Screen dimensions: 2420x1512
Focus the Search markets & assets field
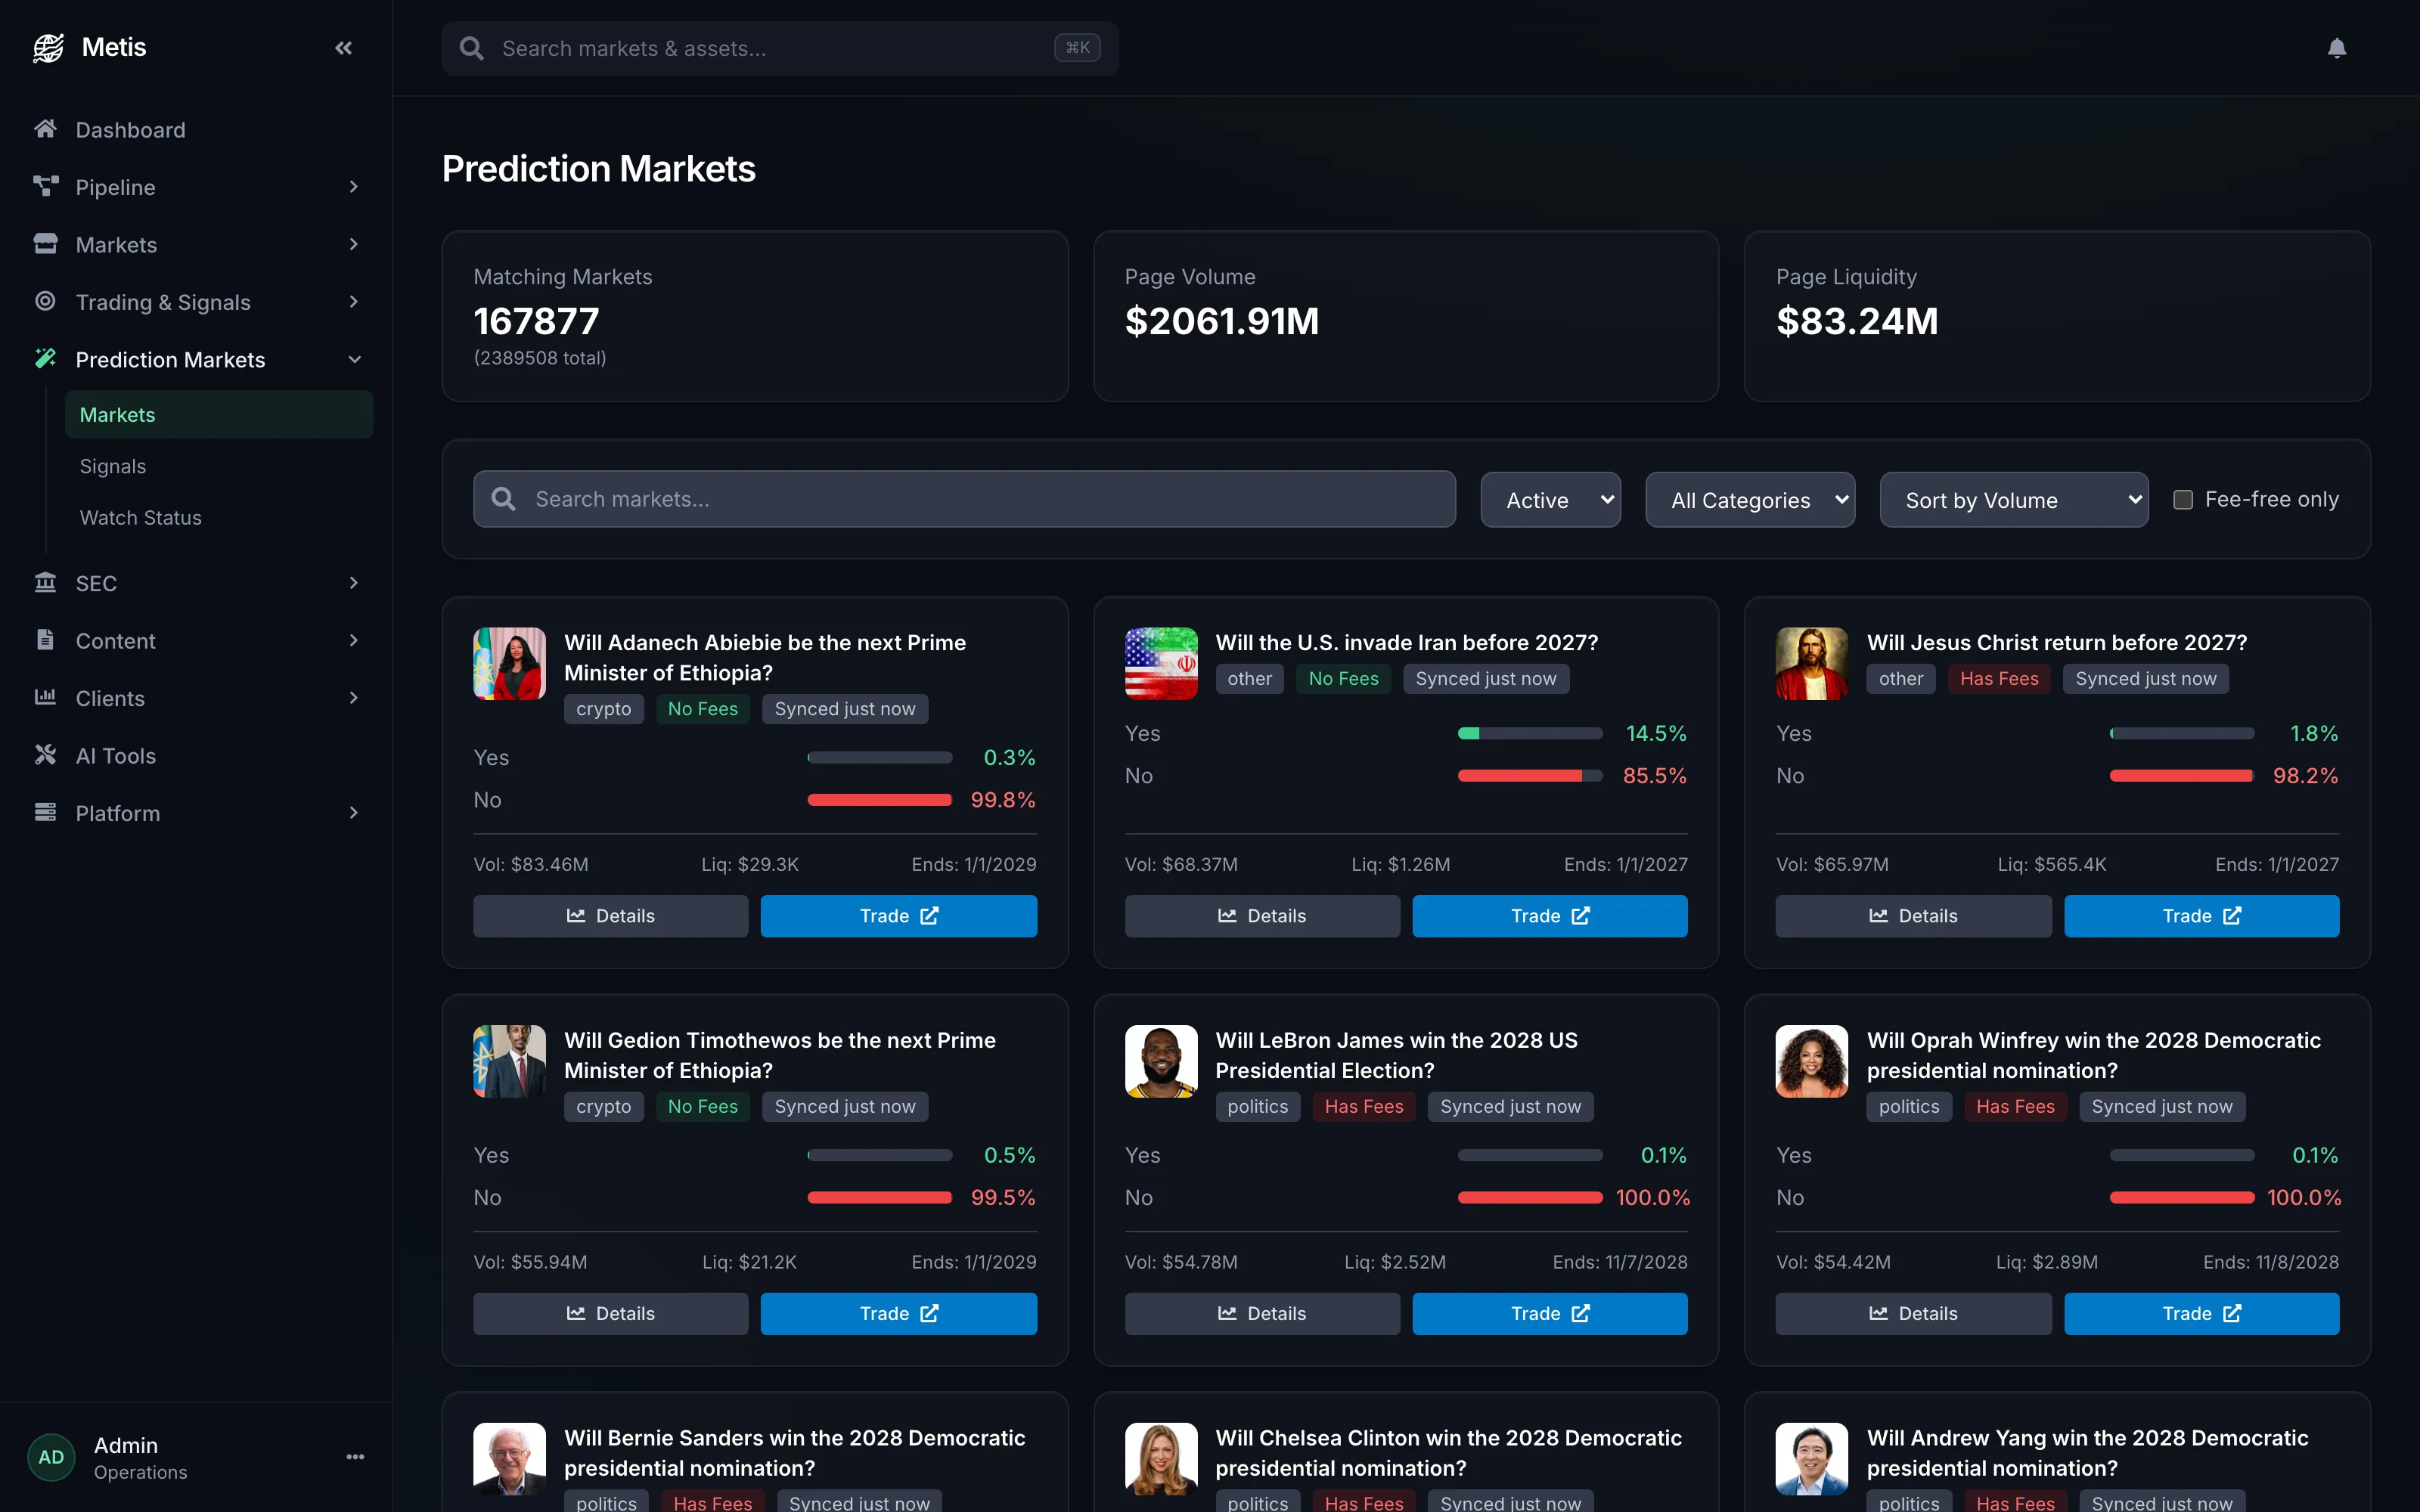tap(780, 48)
